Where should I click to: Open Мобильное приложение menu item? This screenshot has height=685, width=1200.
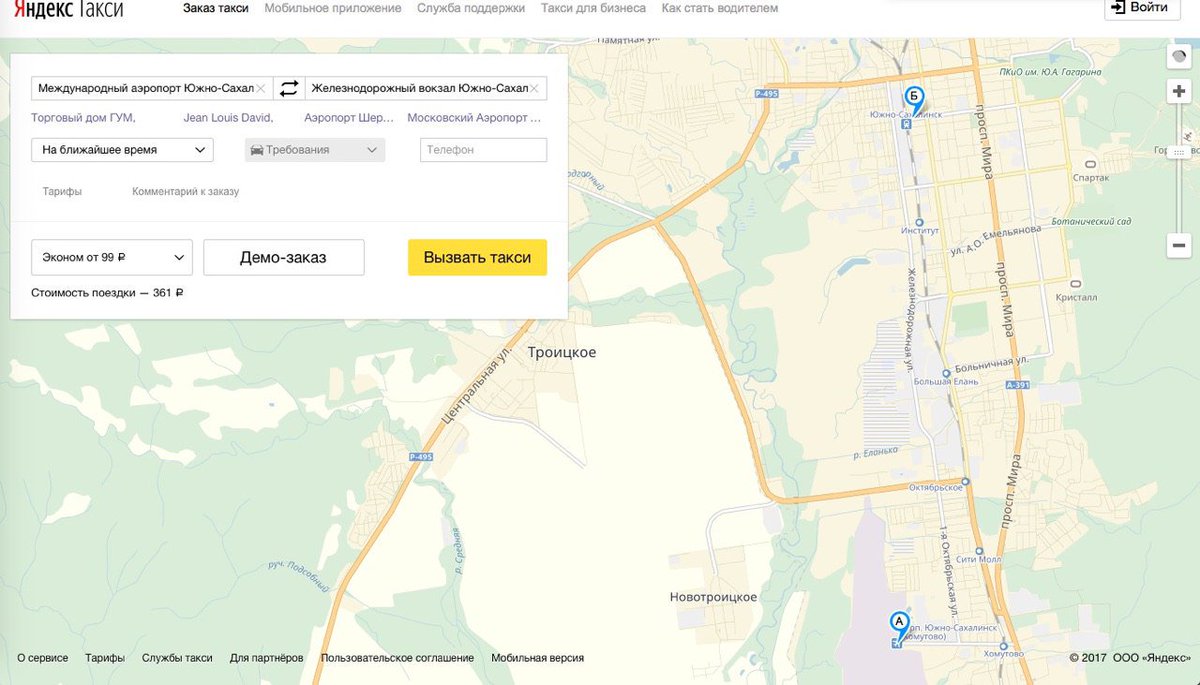tap(333, 8)
